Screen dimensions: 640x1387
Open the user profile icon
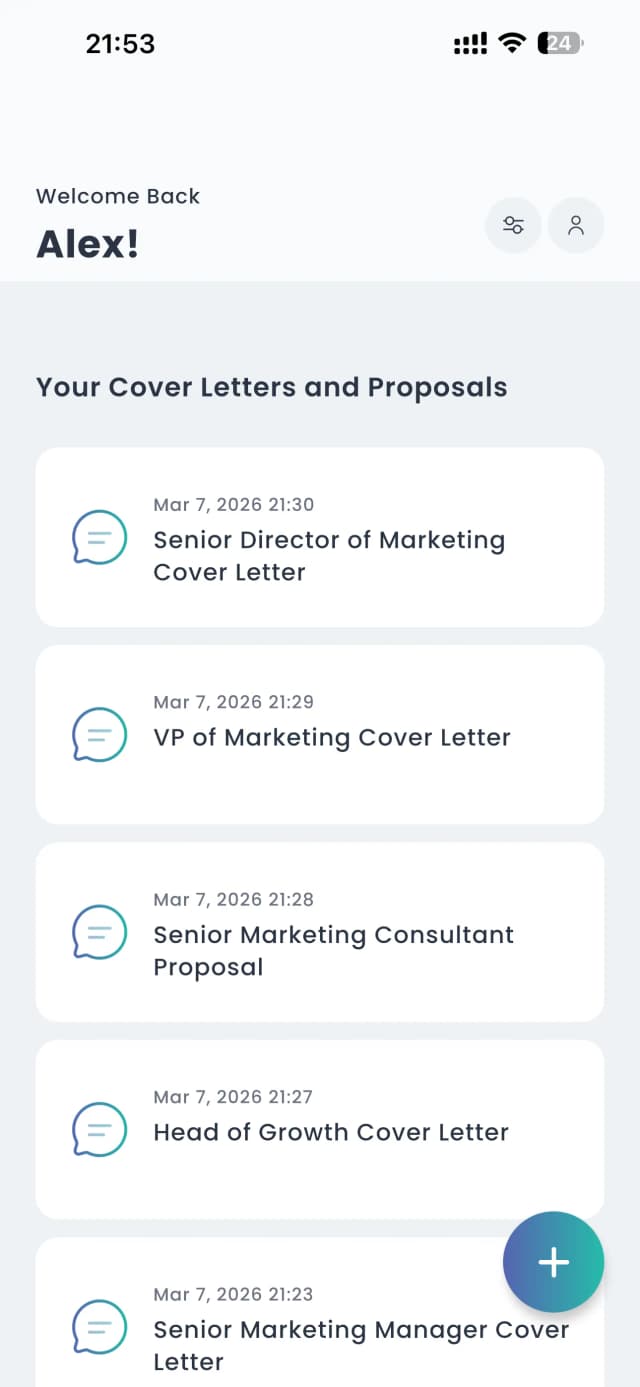(x=576, y=225)
